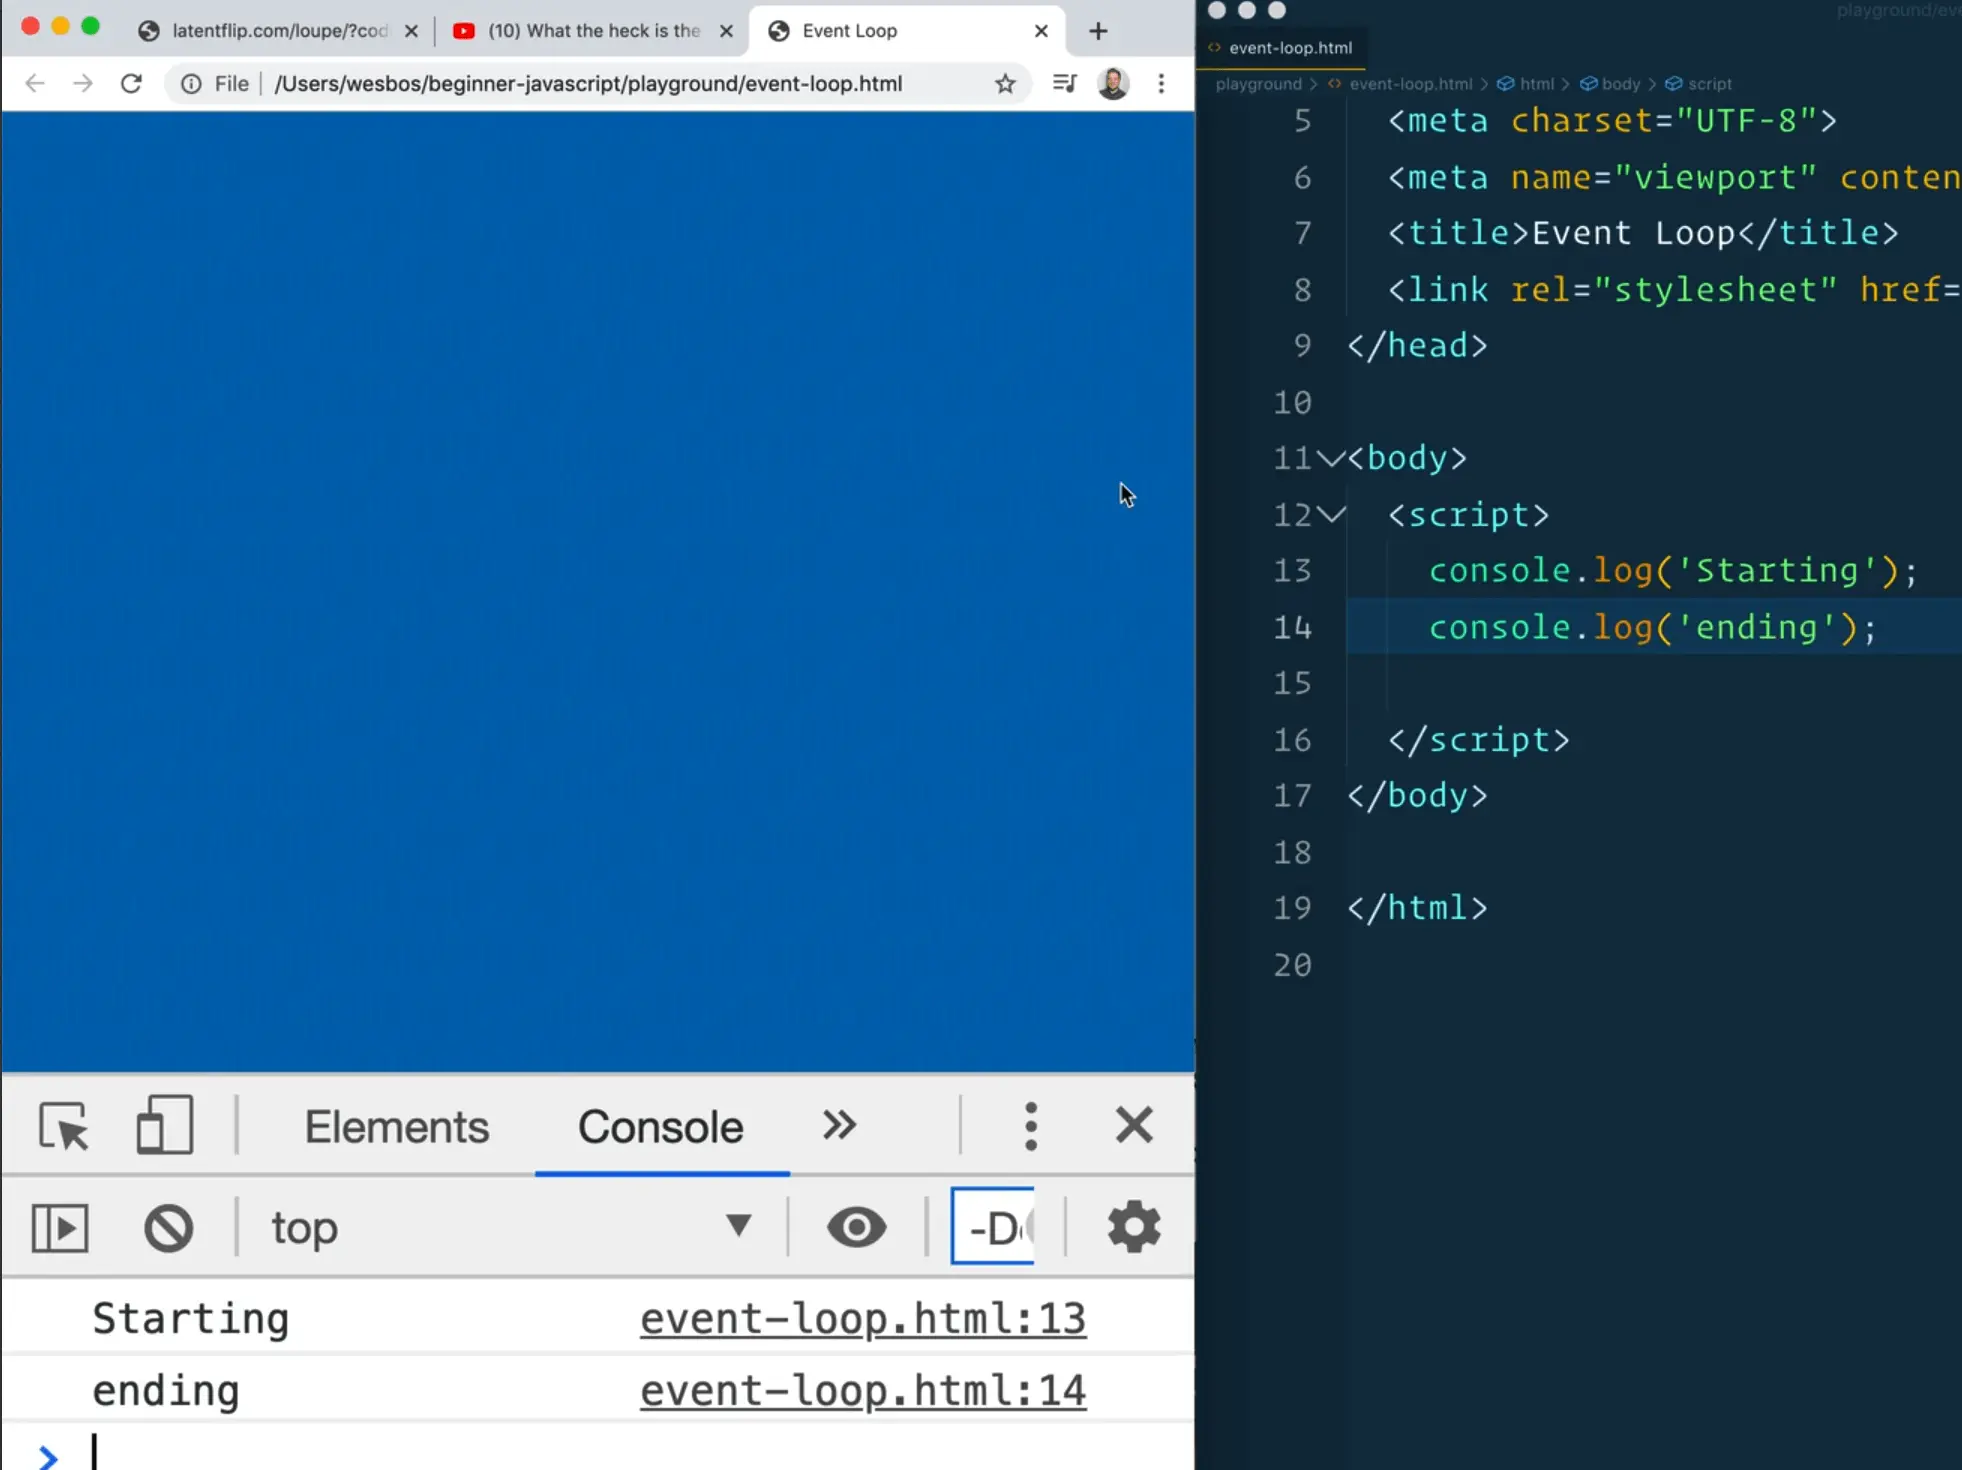Reload the Event Loop page
Screen dimensions: 1962x1470
click(131, 84)
